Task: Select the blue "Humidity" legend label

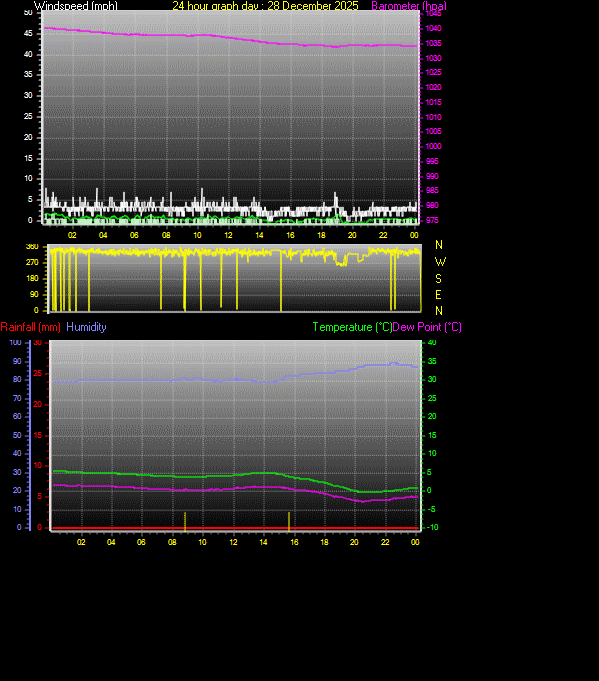Action: tap(86, 327)
